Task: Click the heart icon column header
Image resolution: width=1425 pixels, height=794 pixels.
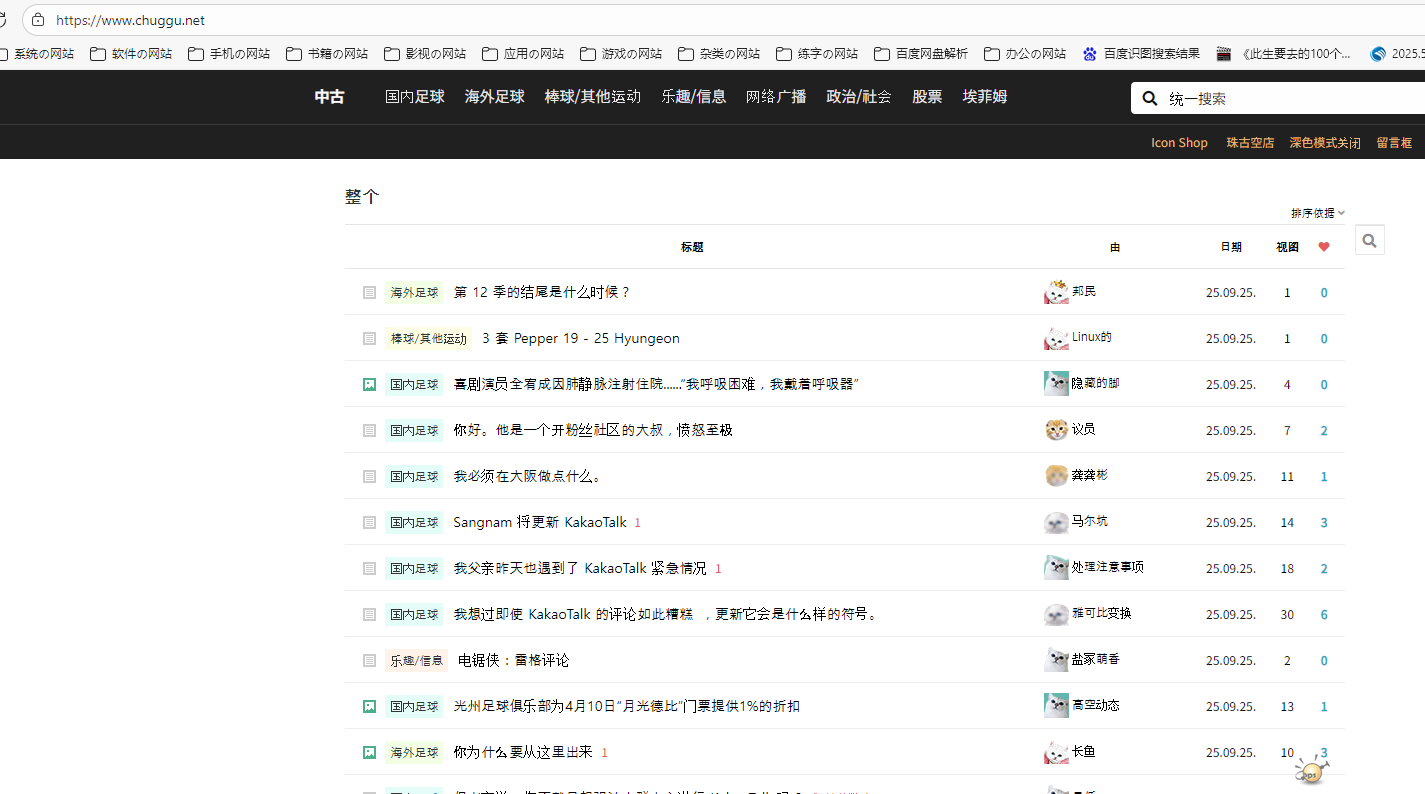Action: point(1323,247)
